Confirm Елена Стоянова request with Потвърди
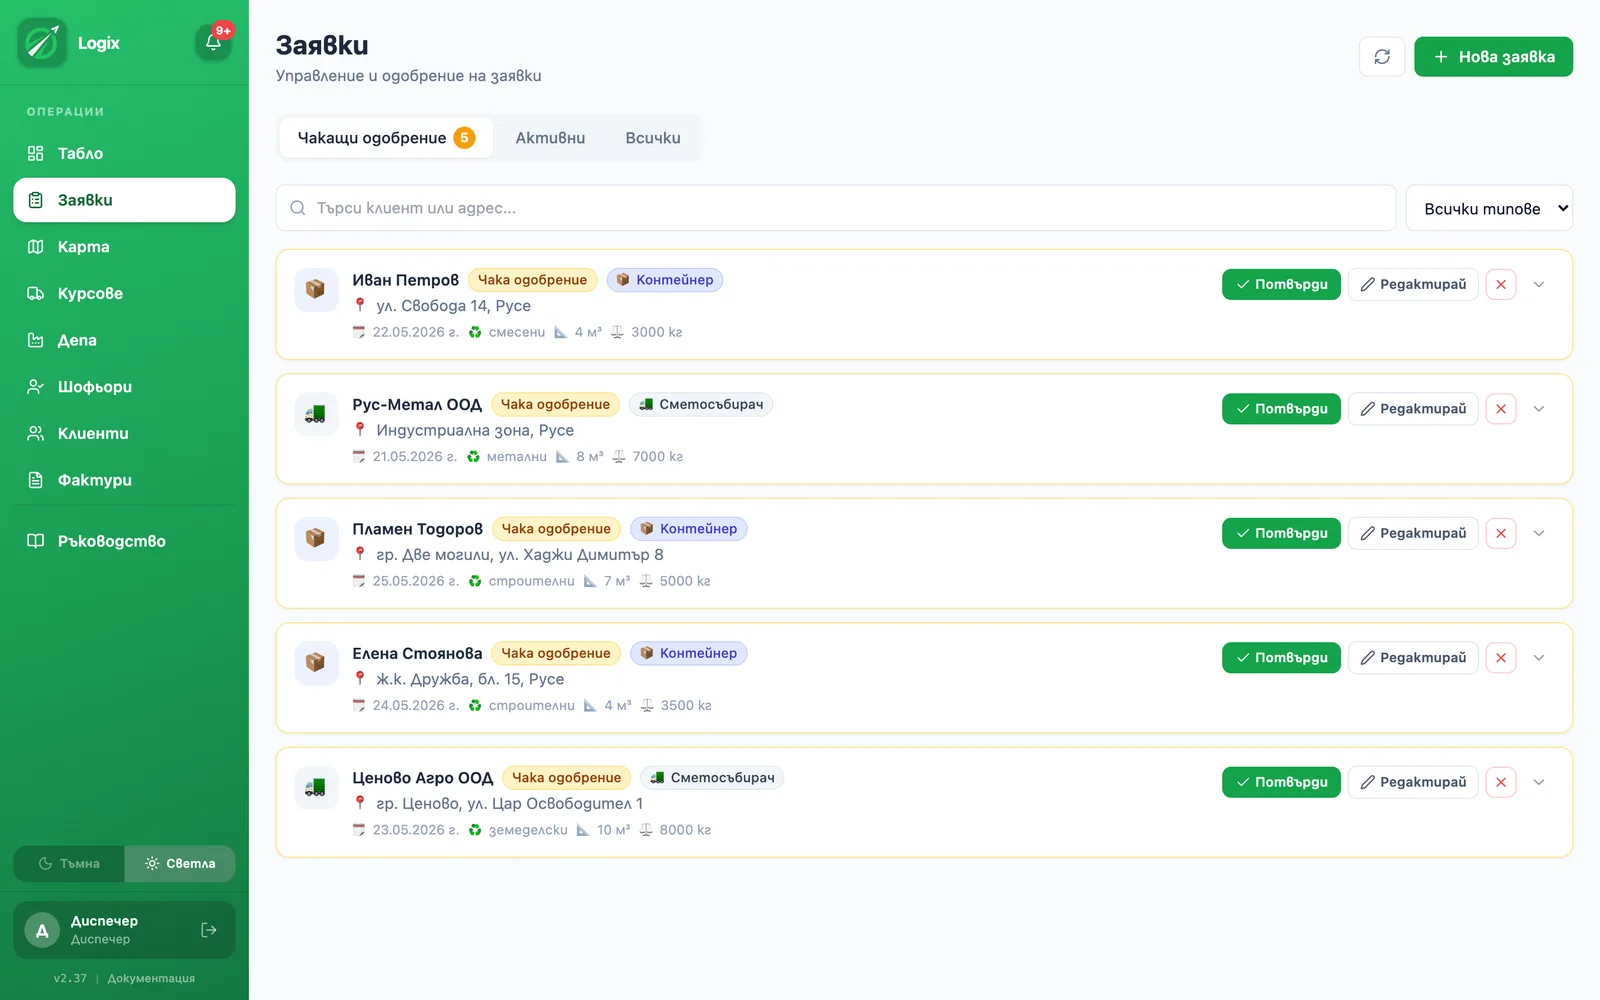The width and height of the screenshot is (1600, 1000). 1281,658
